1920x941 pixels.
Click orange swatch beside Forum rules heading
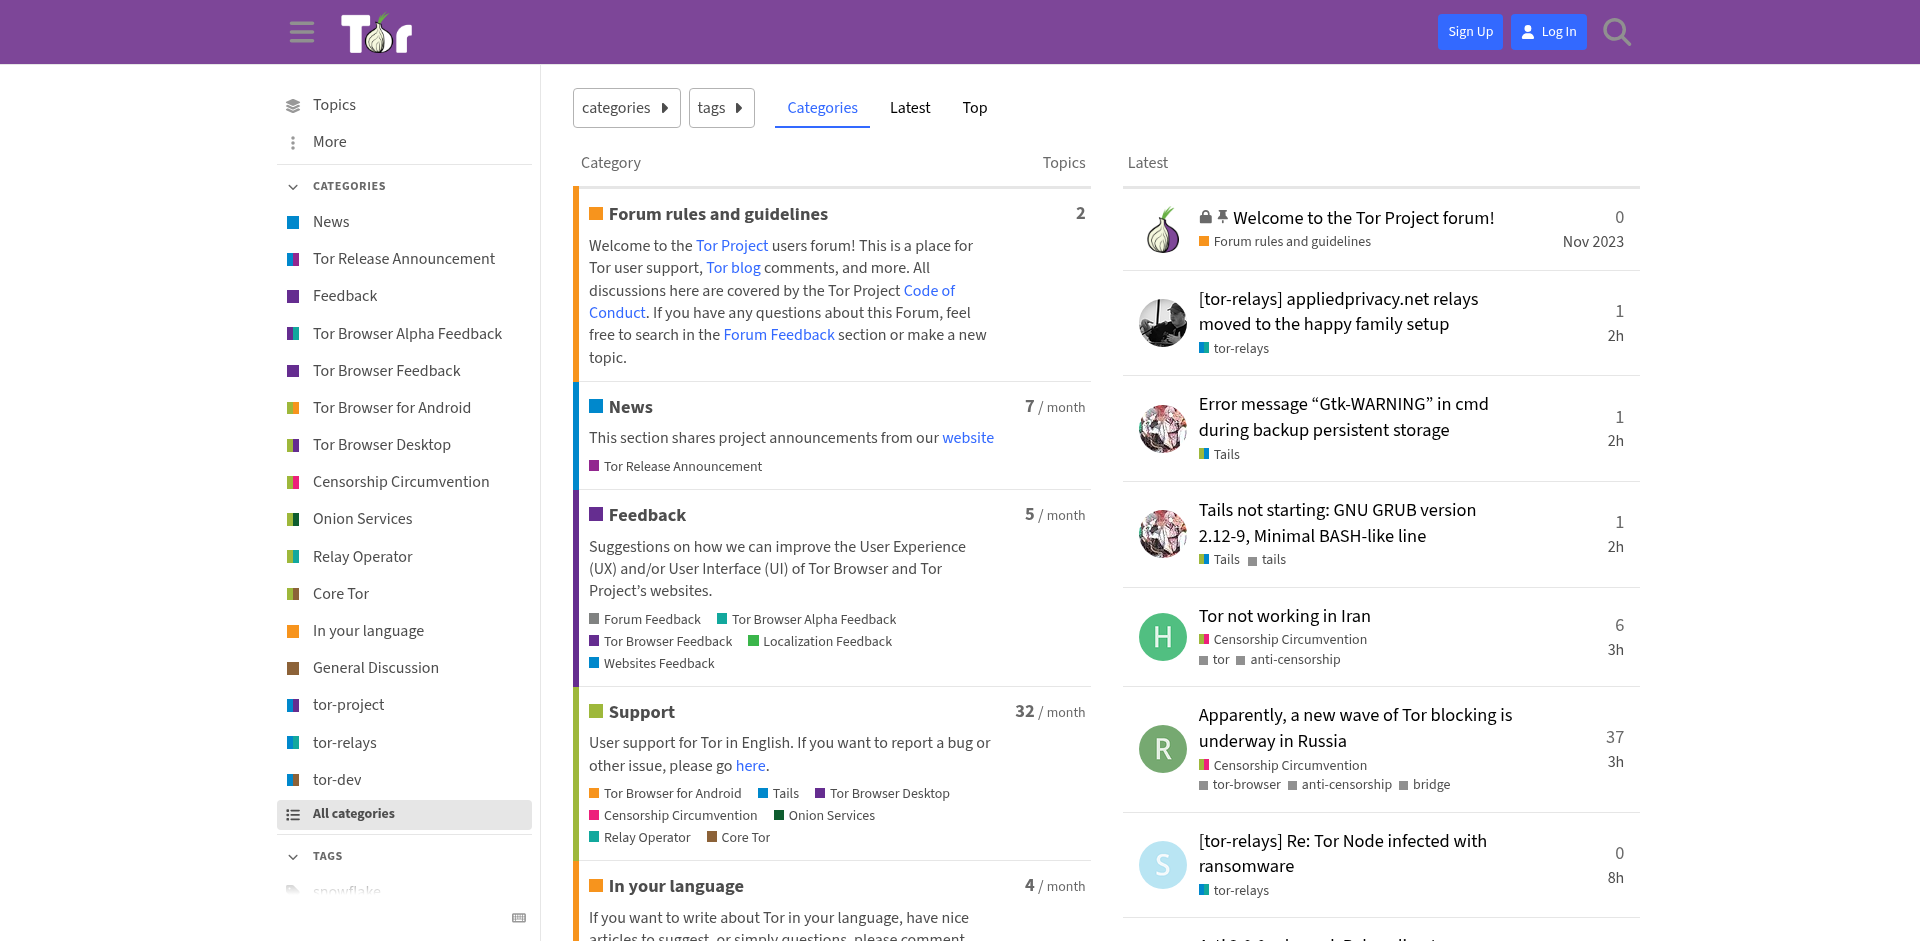pos(596,214)
